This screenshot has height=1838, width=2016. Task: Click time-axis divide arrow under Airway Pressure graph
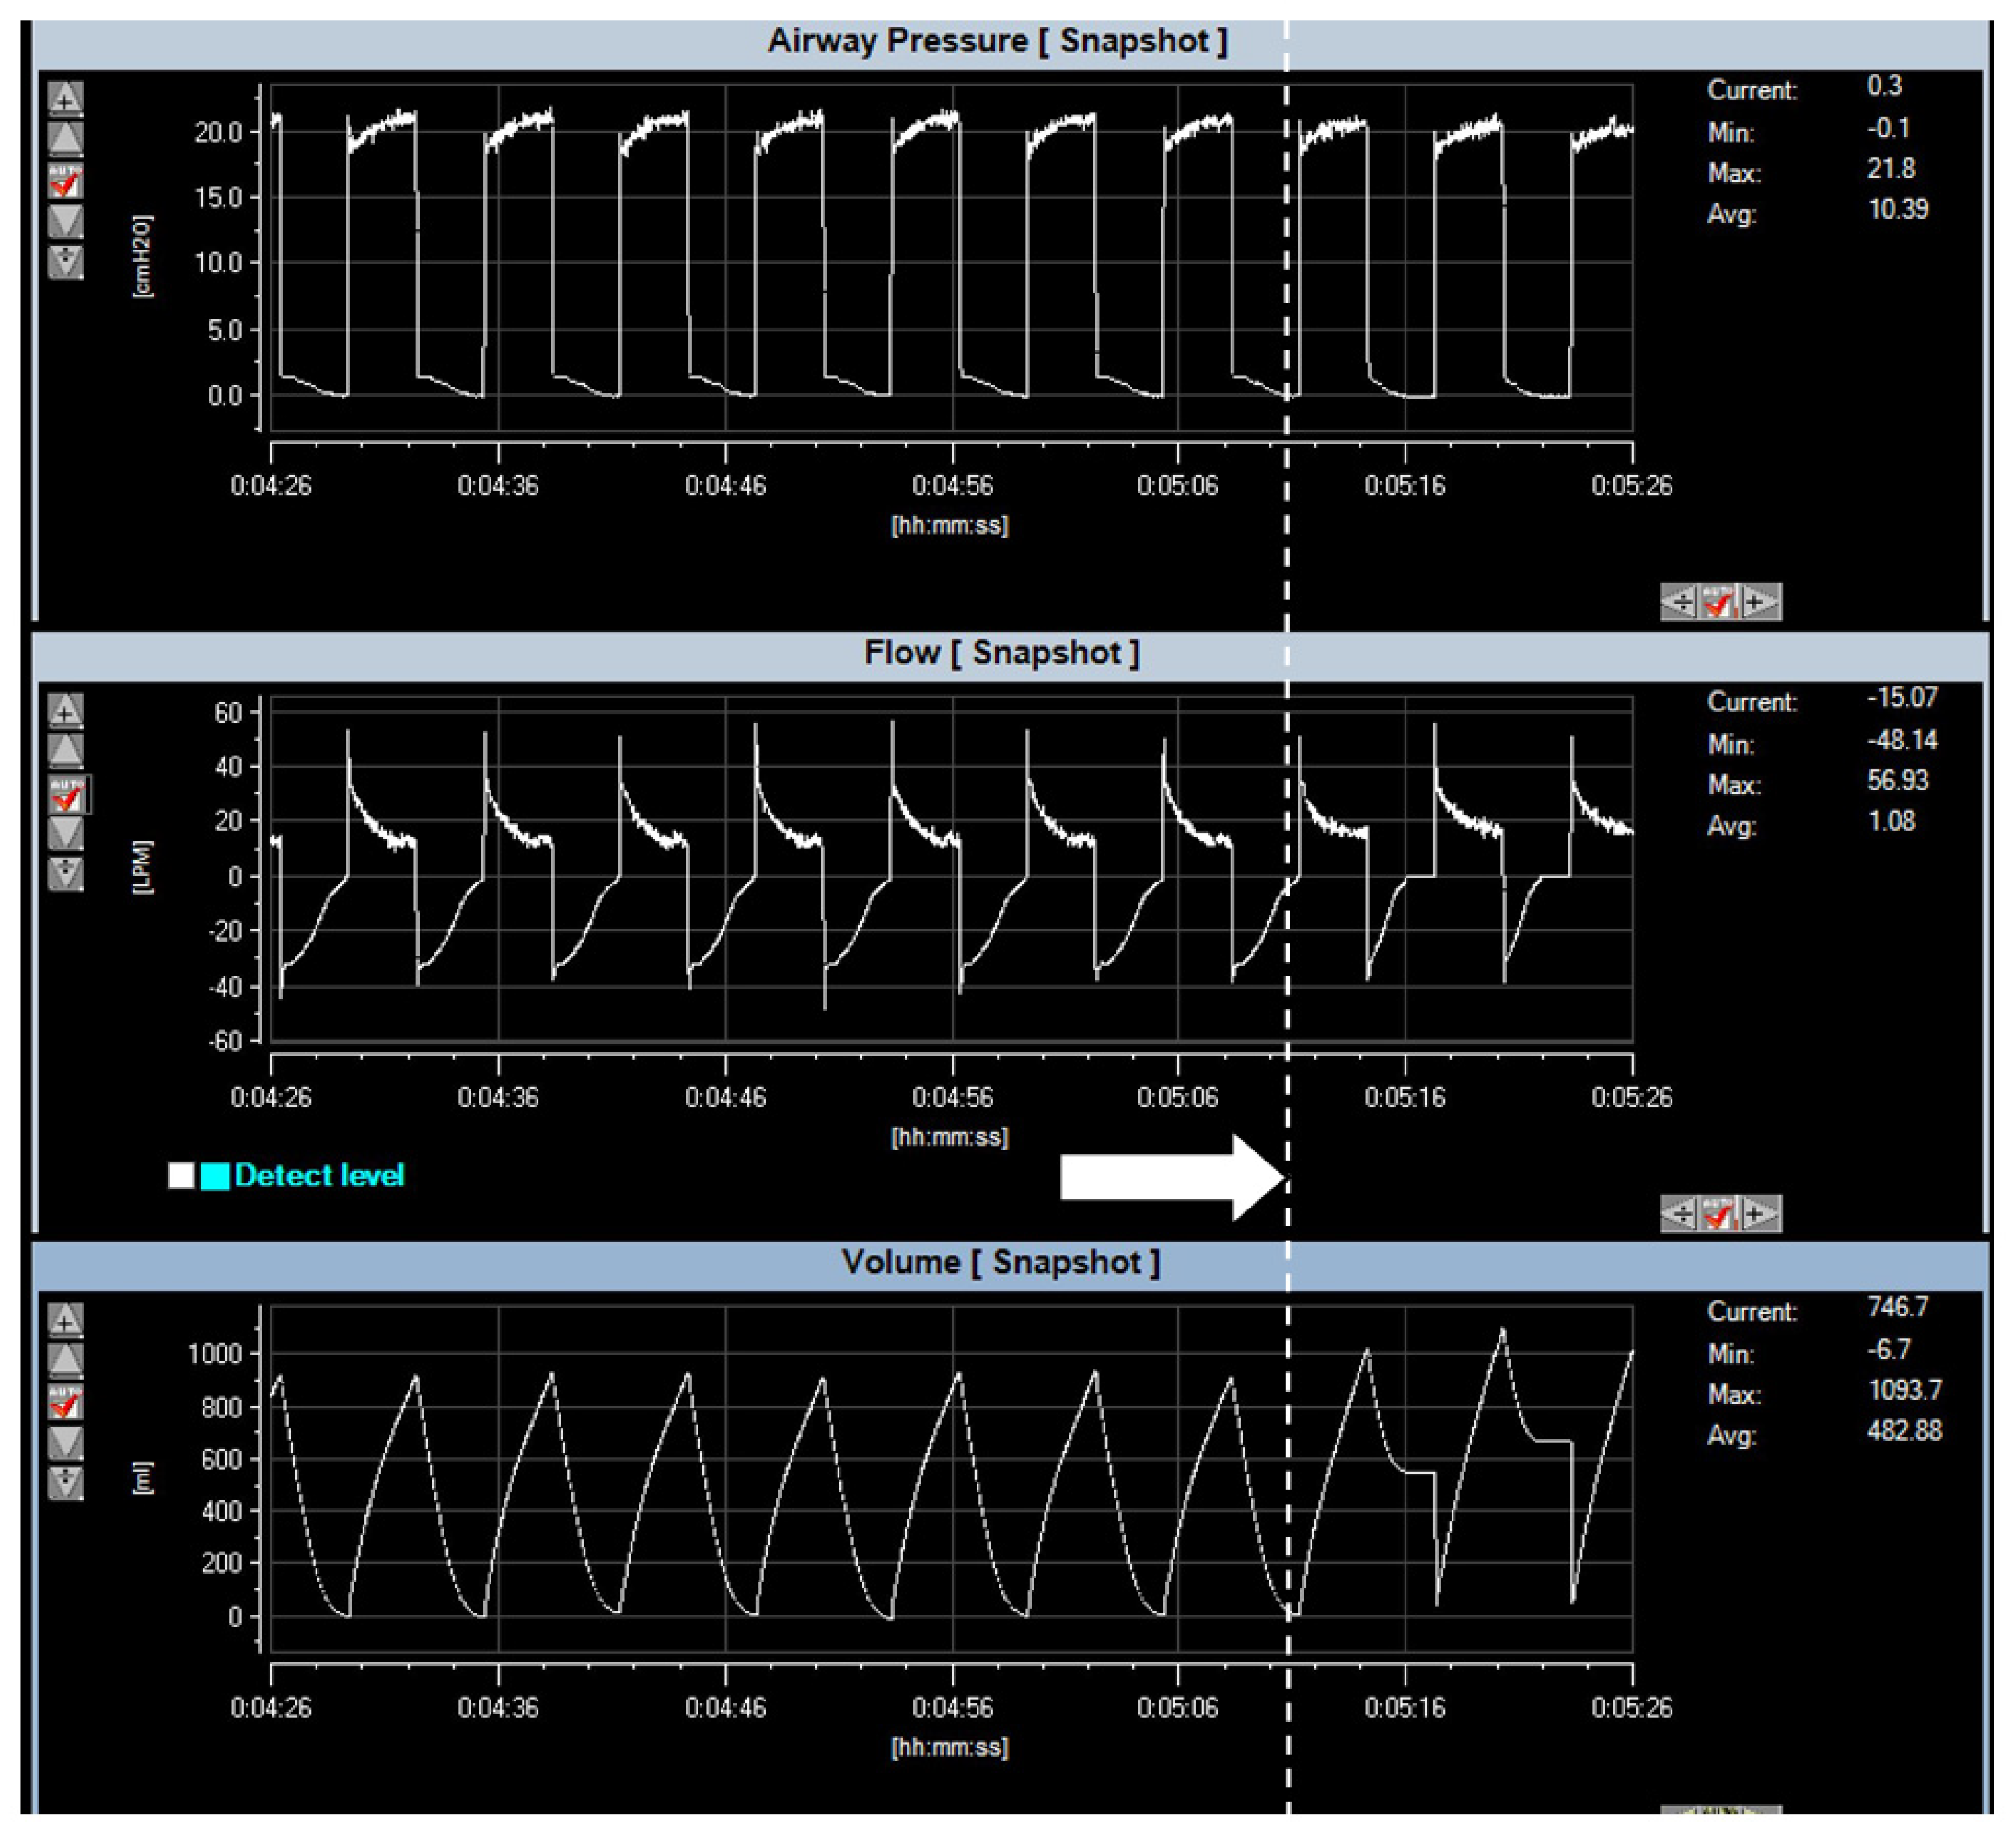click(1679, 602)
